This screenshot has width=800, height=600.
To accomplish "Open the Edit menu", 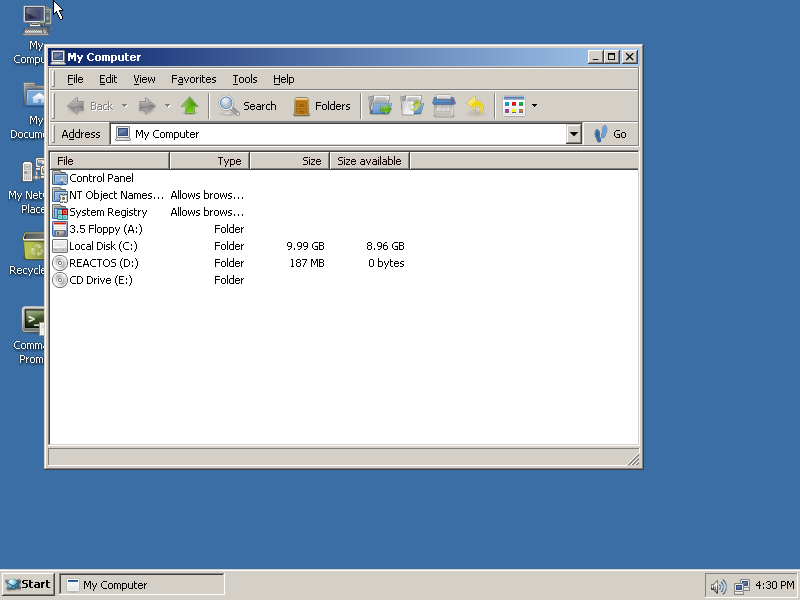I will click(108, 79).
